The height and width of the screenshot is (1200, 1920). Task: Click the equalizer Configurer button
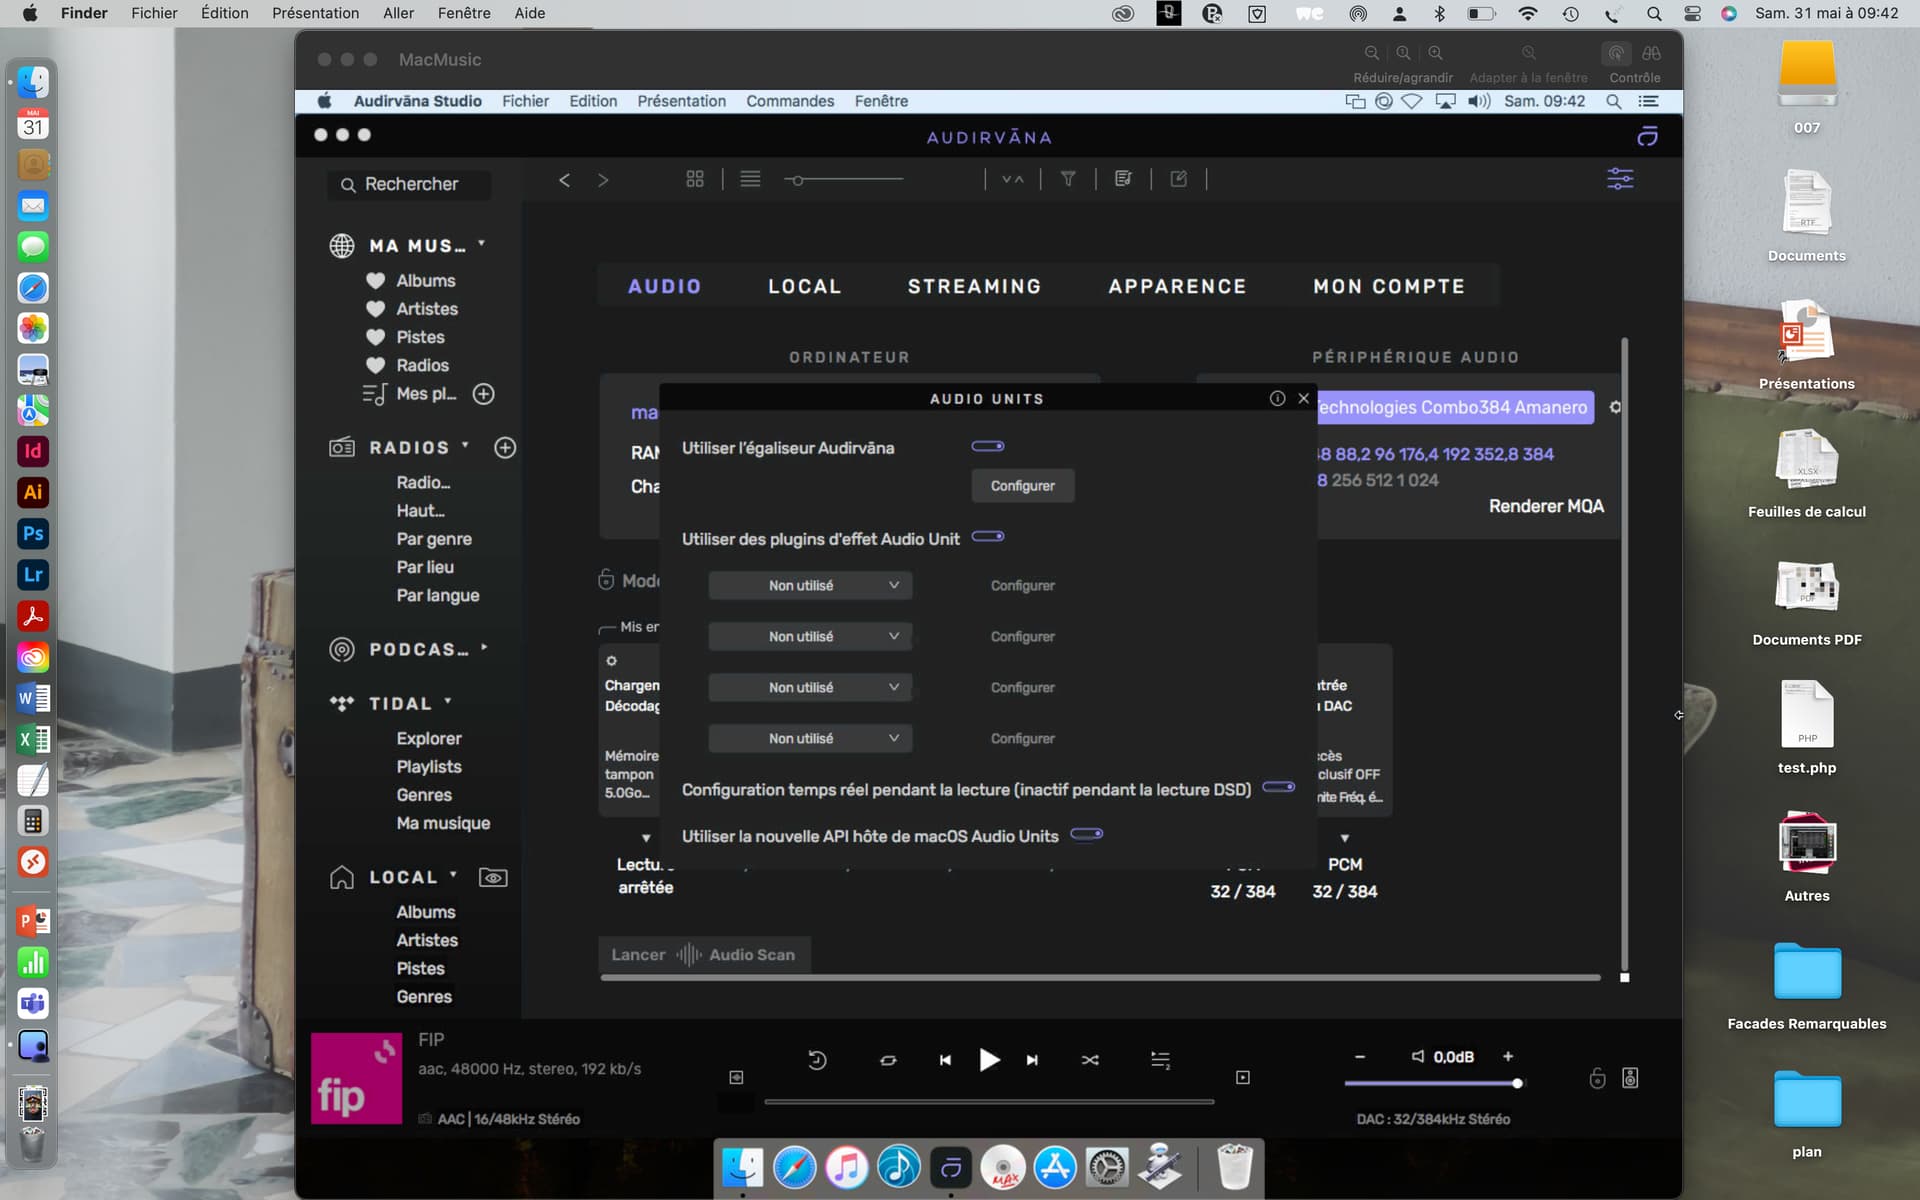click(1023, 486)
